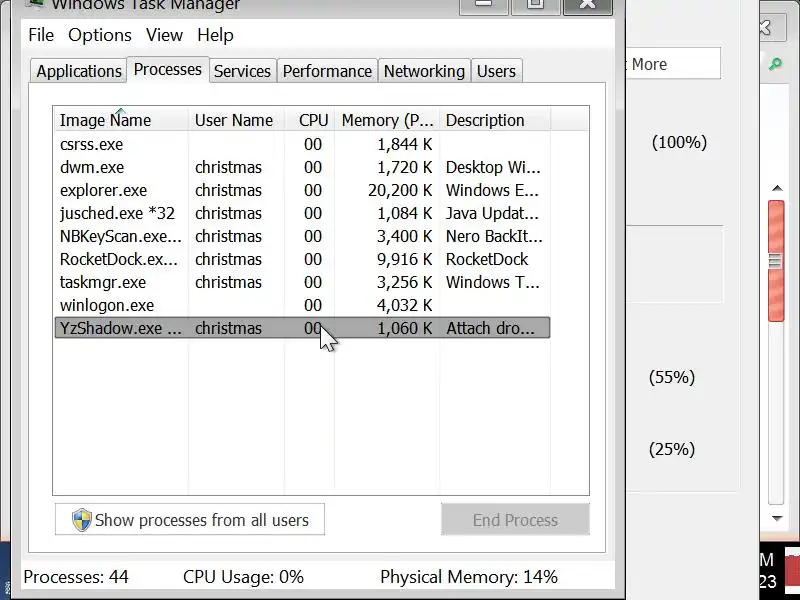Screen dimensions: 800x600
Task: Go to the Performance tab
Action: 327,71
